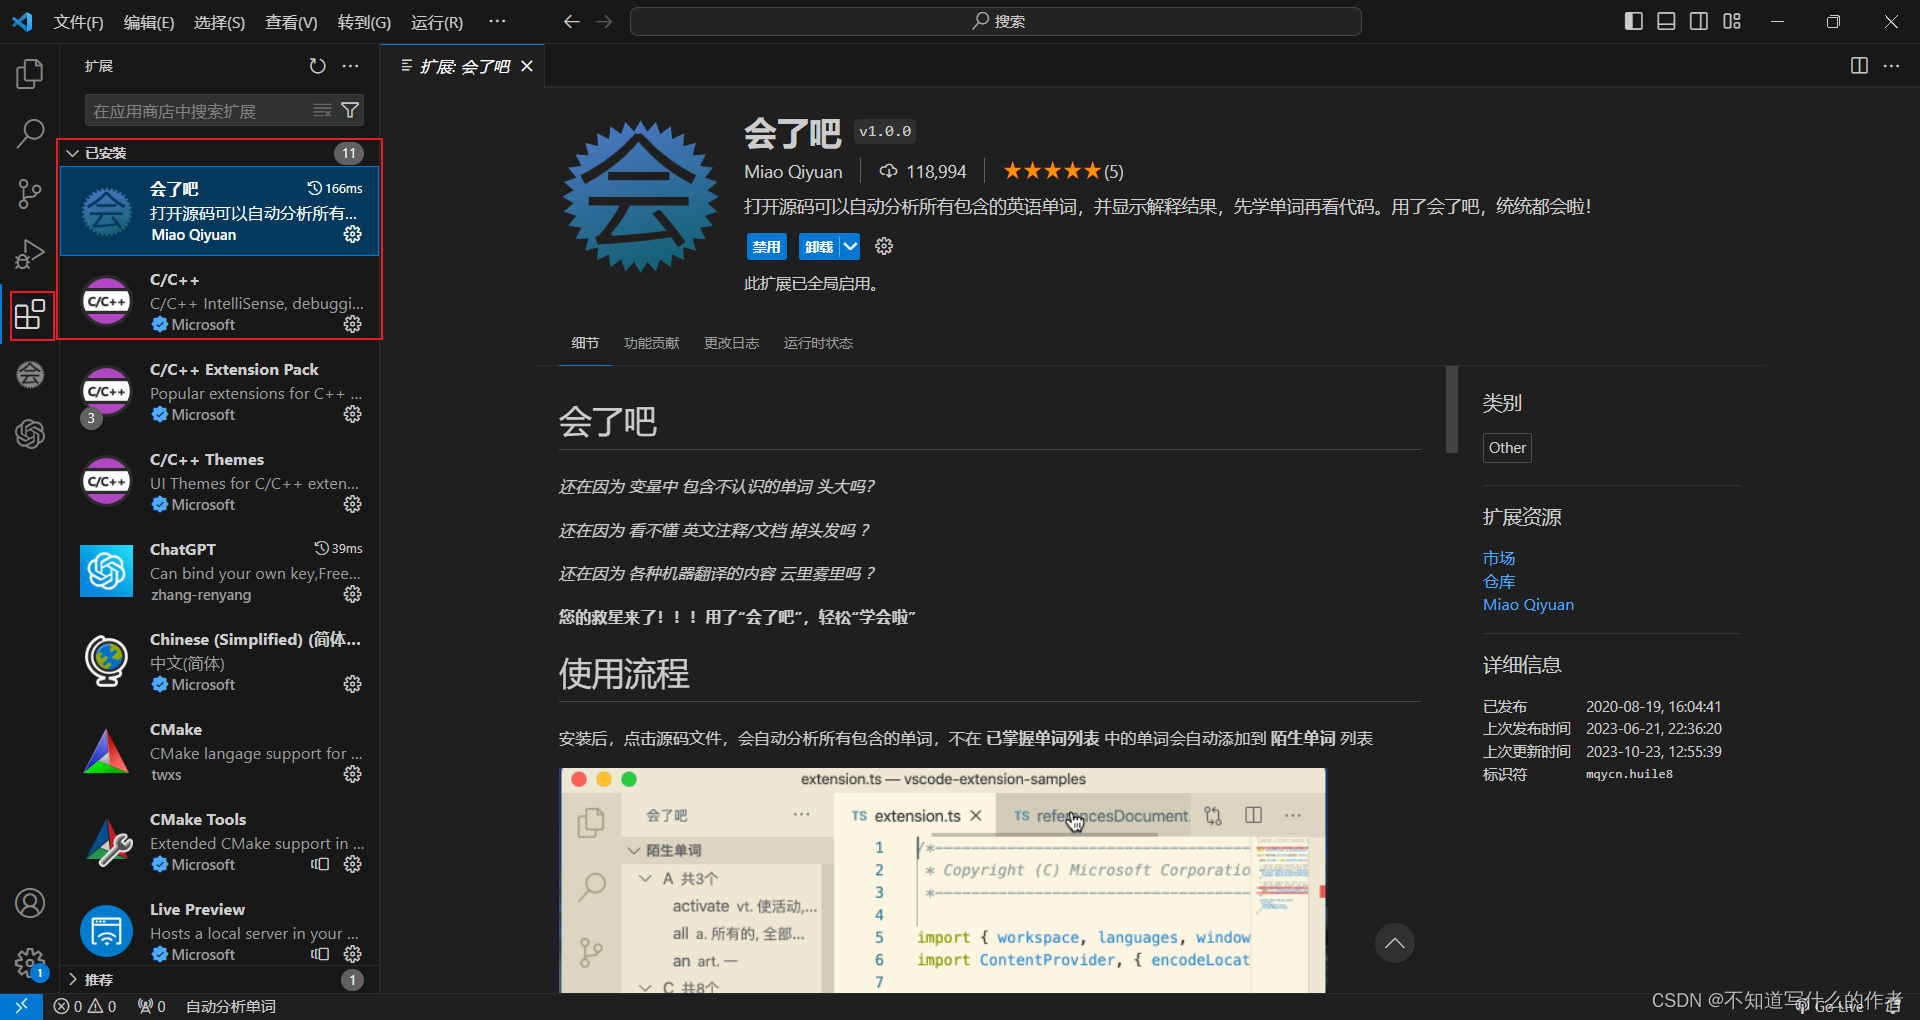
Task: Toggle sync icon for CMake Tools extension
Action: (320, 864)
